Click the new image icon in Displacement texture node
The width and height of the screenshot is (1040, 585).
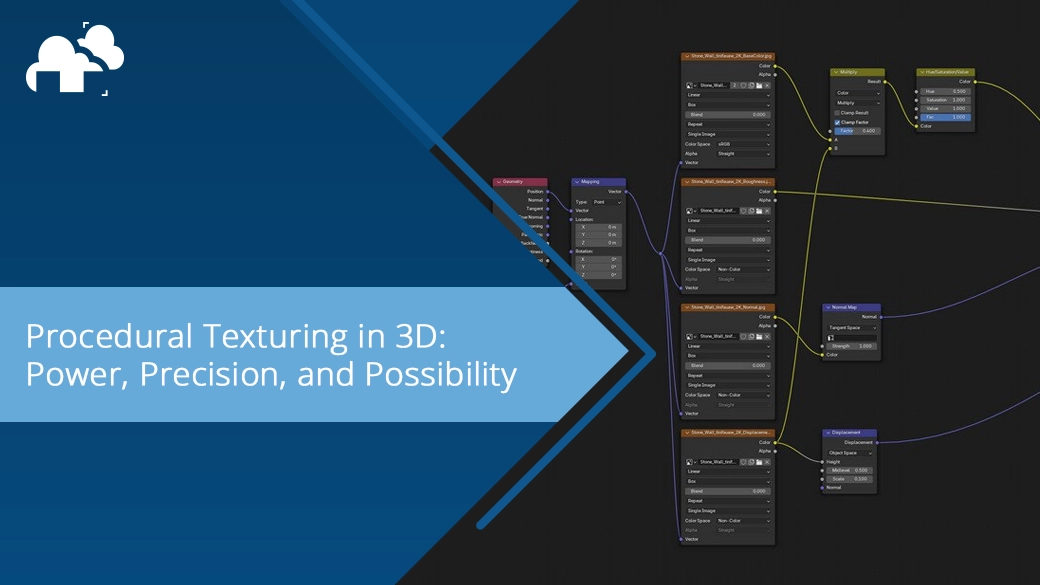[751, 462]
